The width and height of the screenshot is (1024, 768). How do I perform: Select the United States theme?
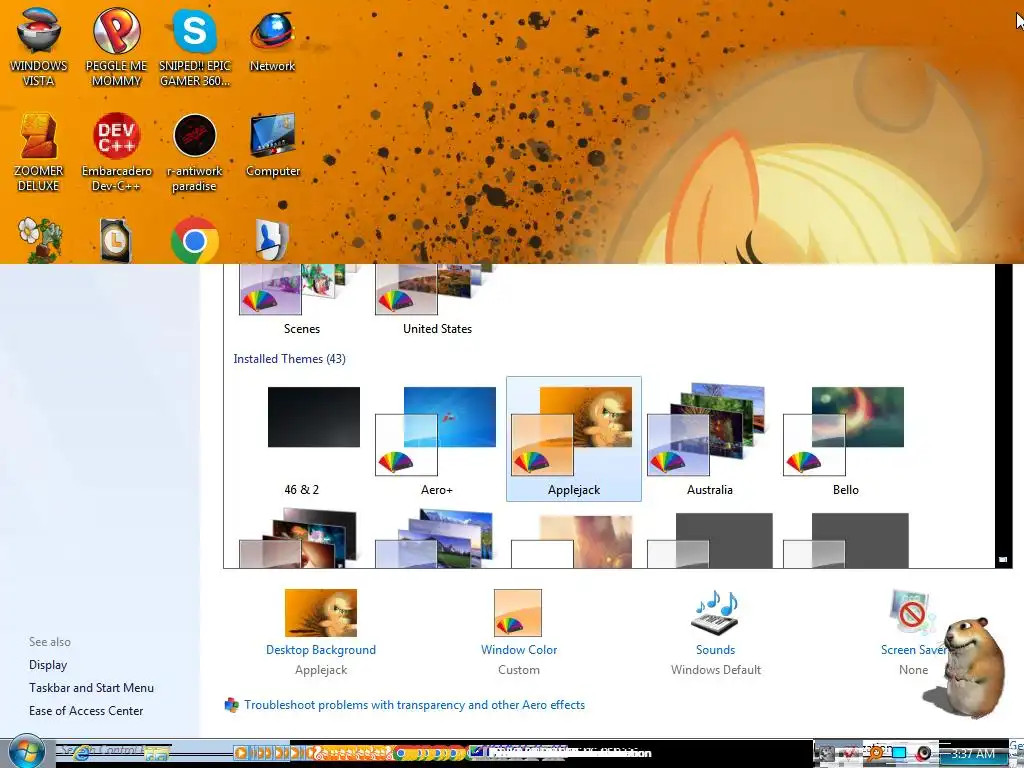[437, 299]
